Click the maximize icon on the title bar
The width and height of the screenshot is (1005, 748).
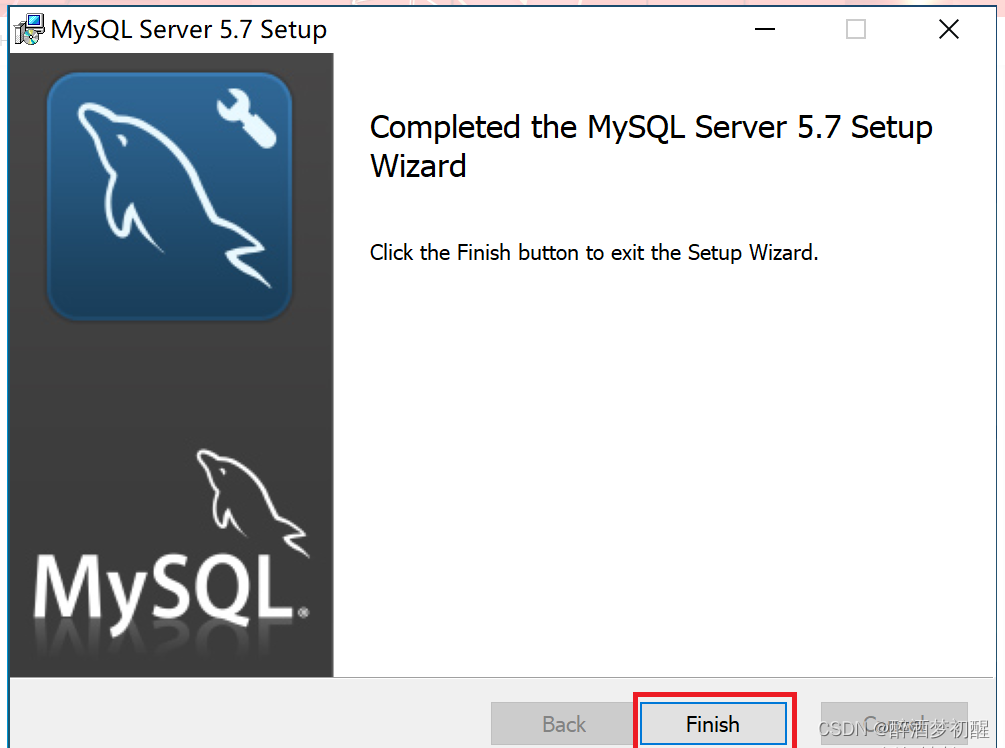pyautogui.click(x=856, y=29)
